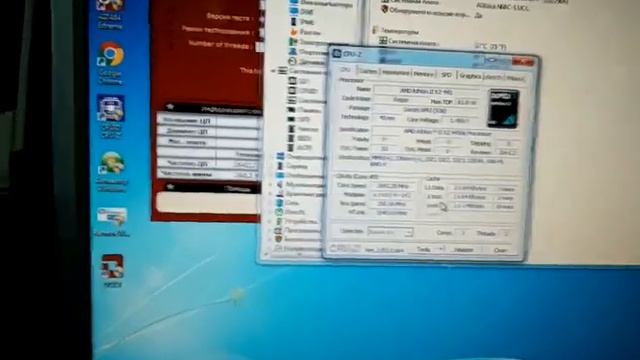This screenshot has width=640, height=360.
Task: Select Портативный ПК icon item in tree
Action: tap(306, 51)
